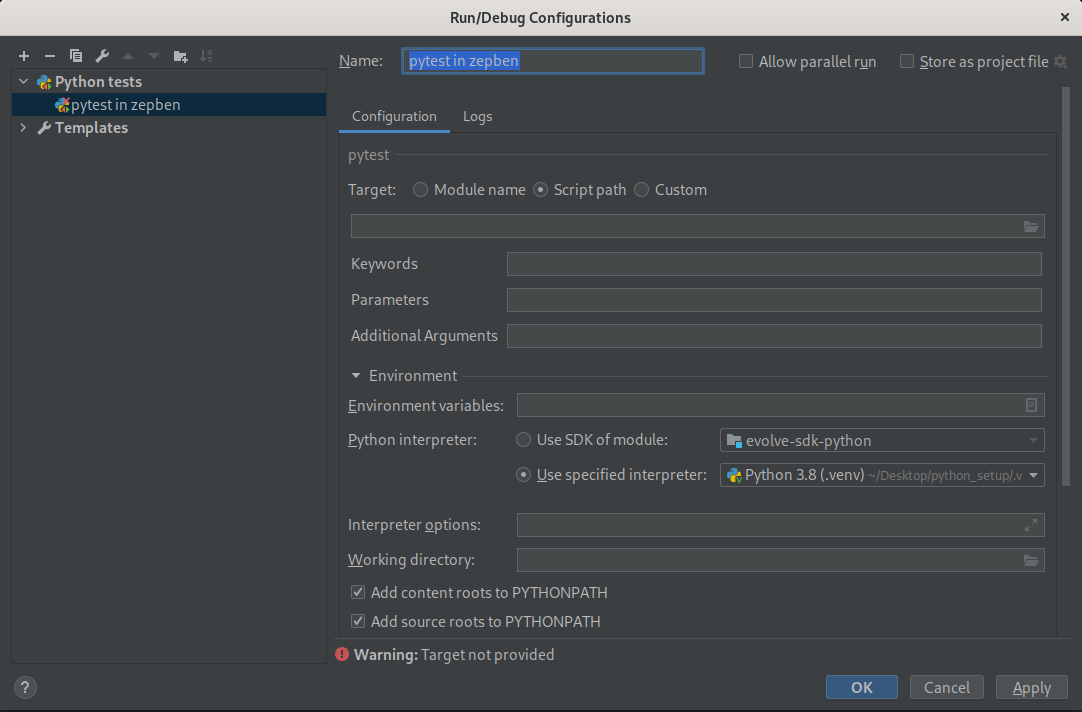The height and width of the screenshot is (712, 1082).
Task: Open the specified interpreter Python 3.8 dropdown
Action: 1033,475
